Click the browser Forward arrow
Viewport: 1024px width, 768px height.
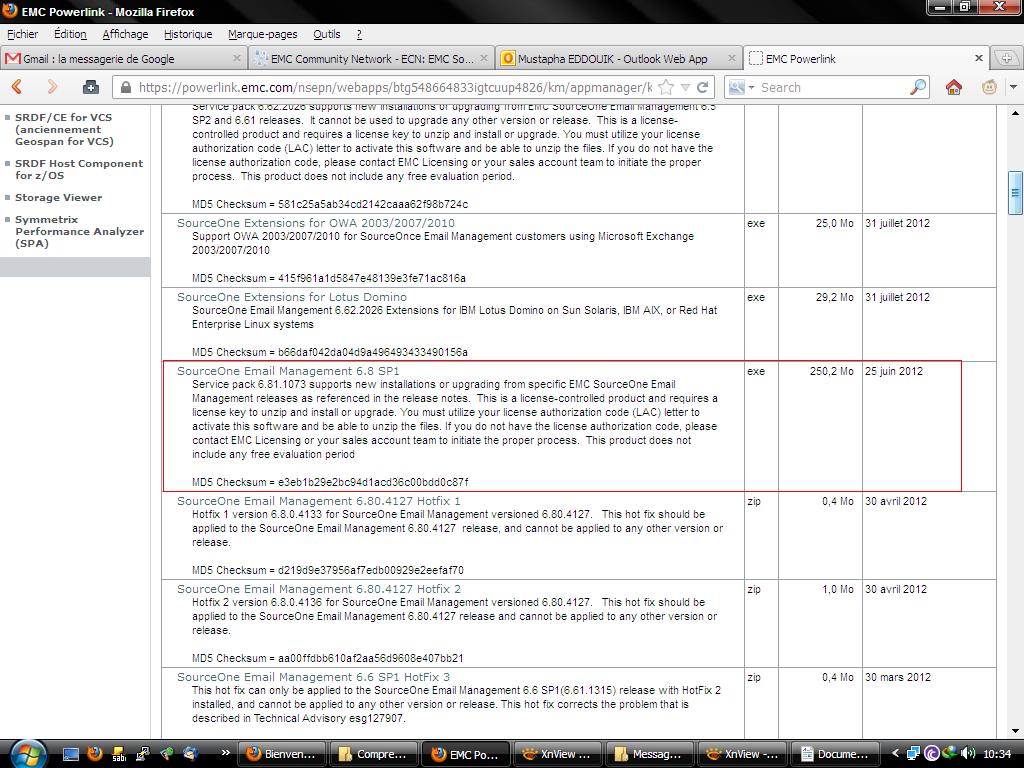tap(52, 87)
